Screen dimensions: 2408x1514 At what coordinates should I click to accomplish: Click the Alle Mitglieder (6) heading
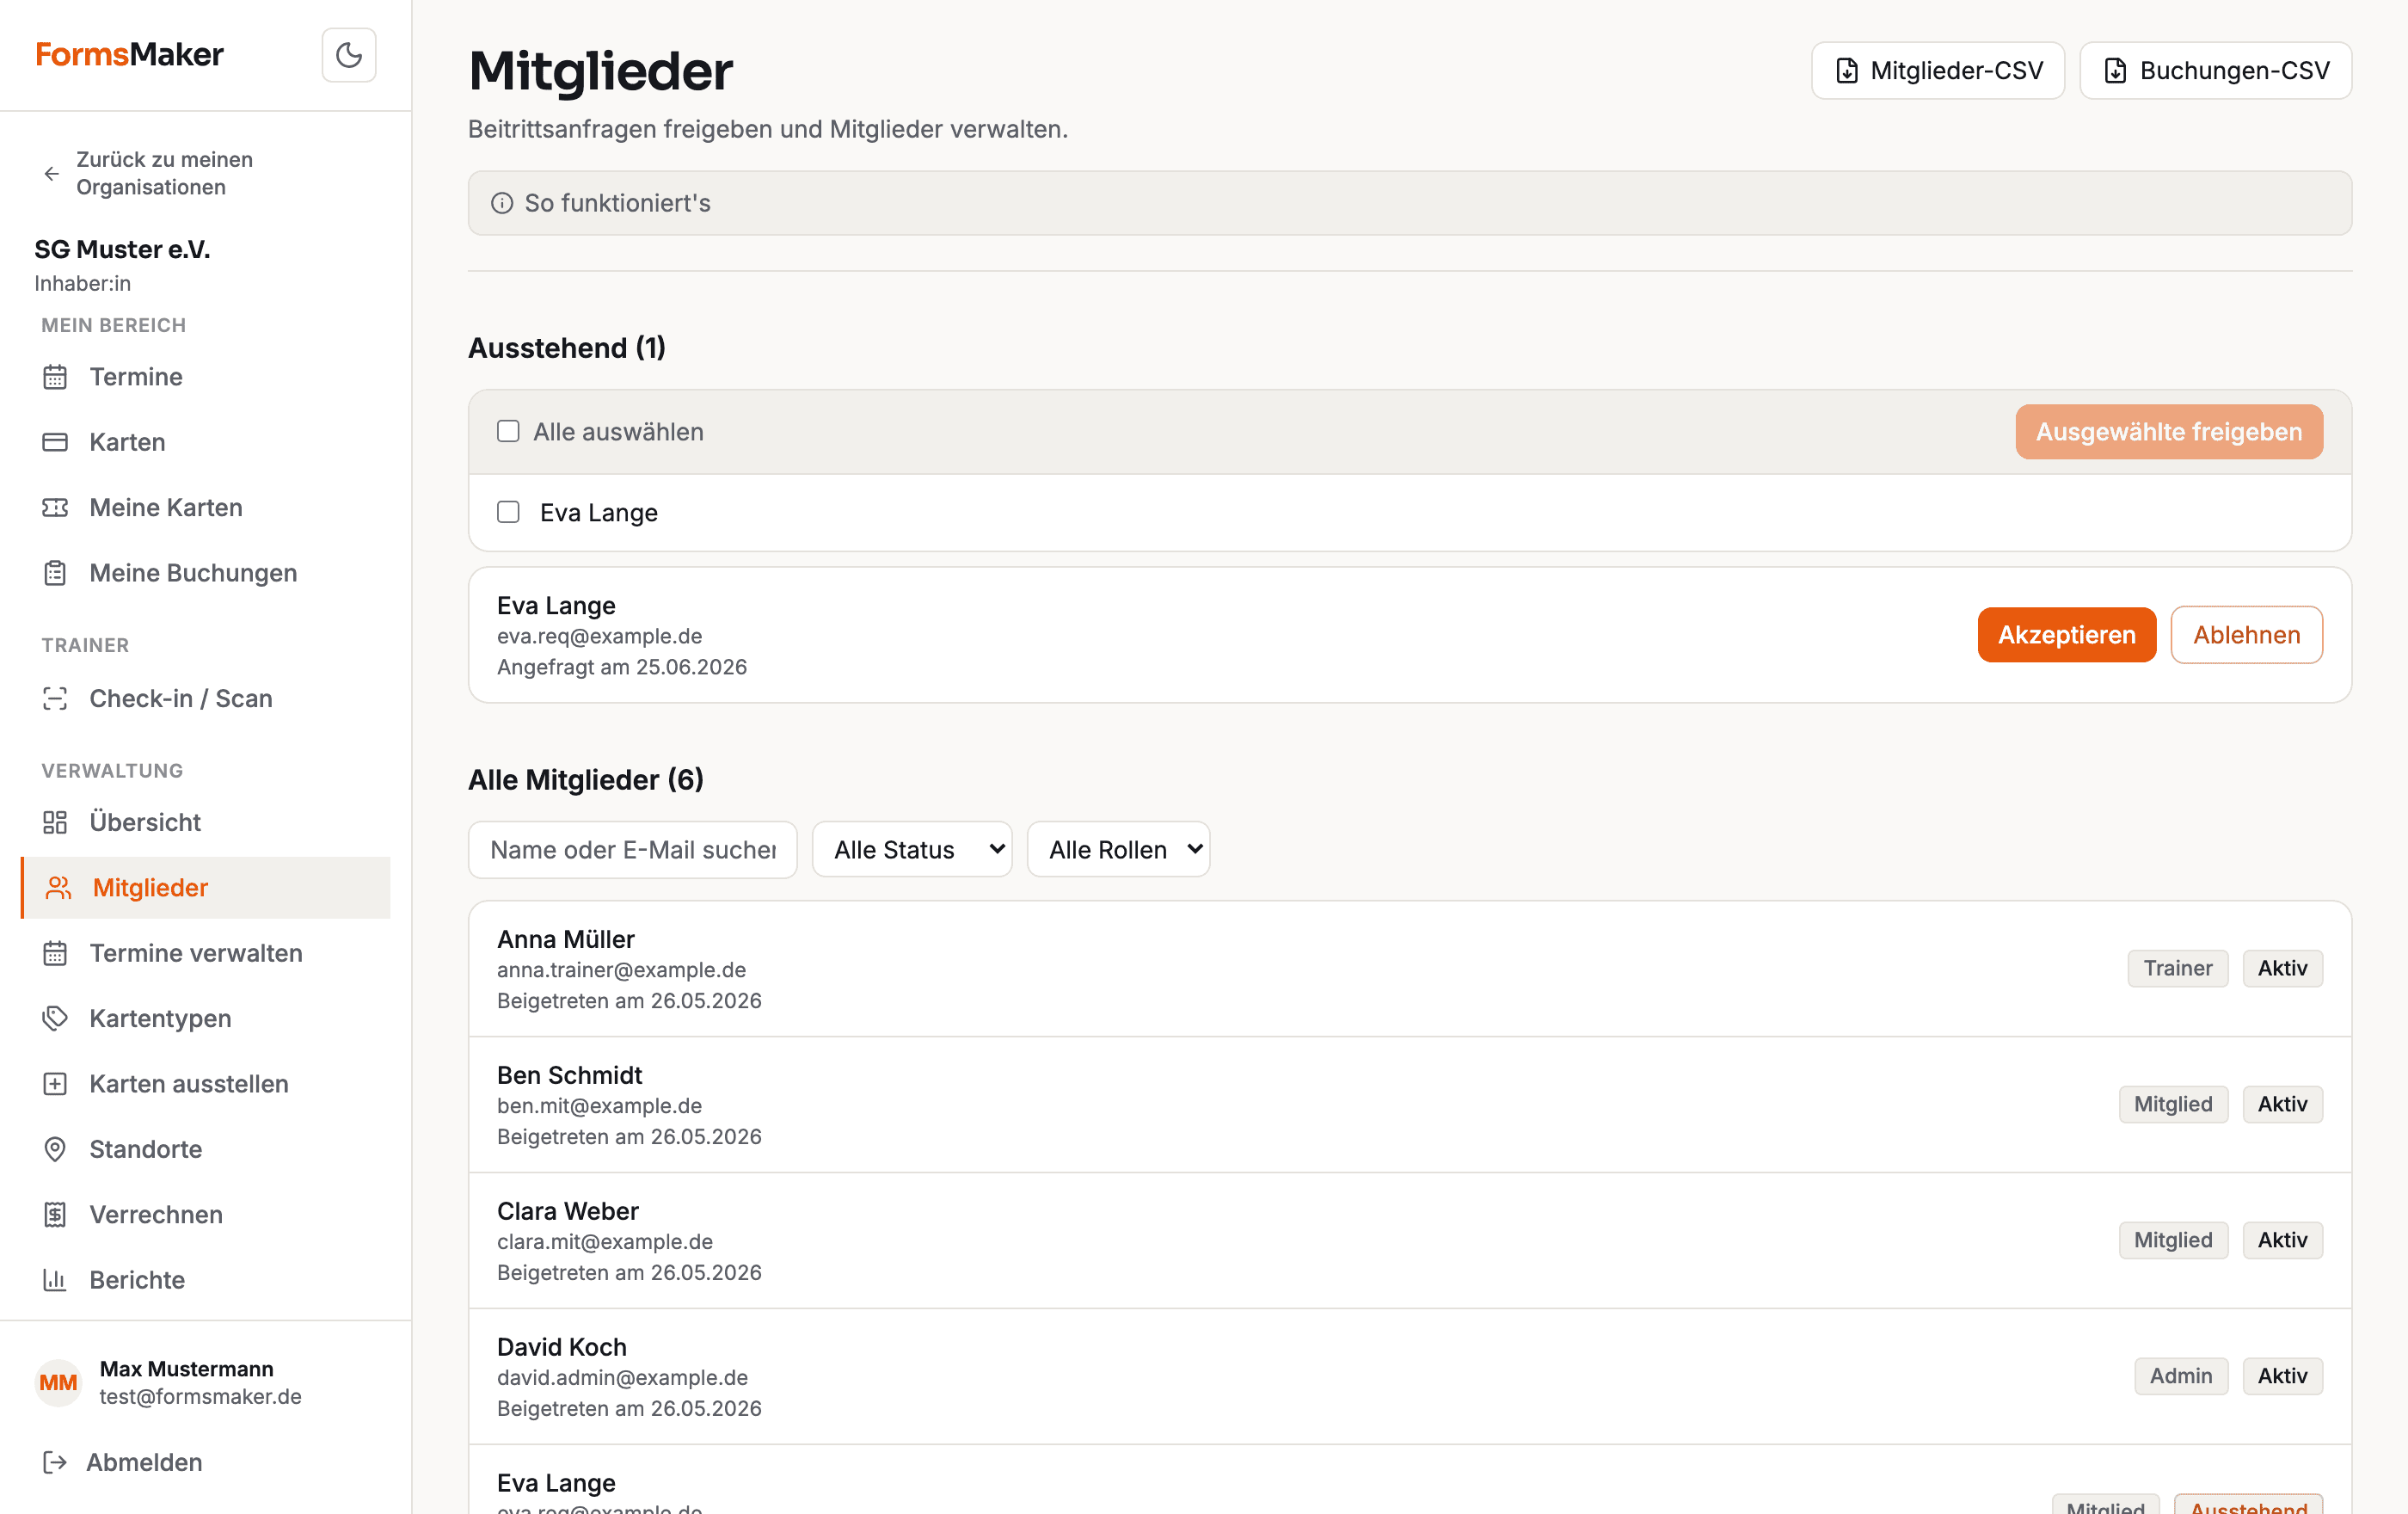[x=586, y=780]
